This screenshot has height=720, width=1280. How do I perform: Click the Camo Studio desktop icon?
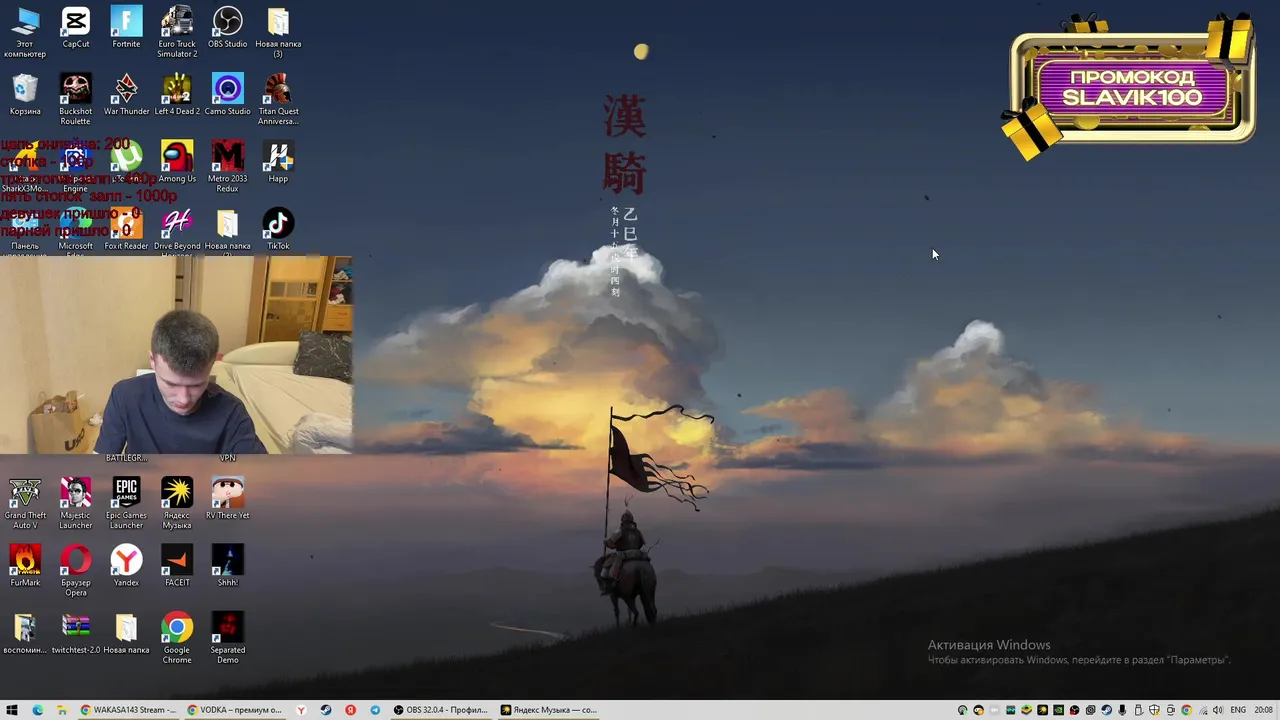coord(227,95)
